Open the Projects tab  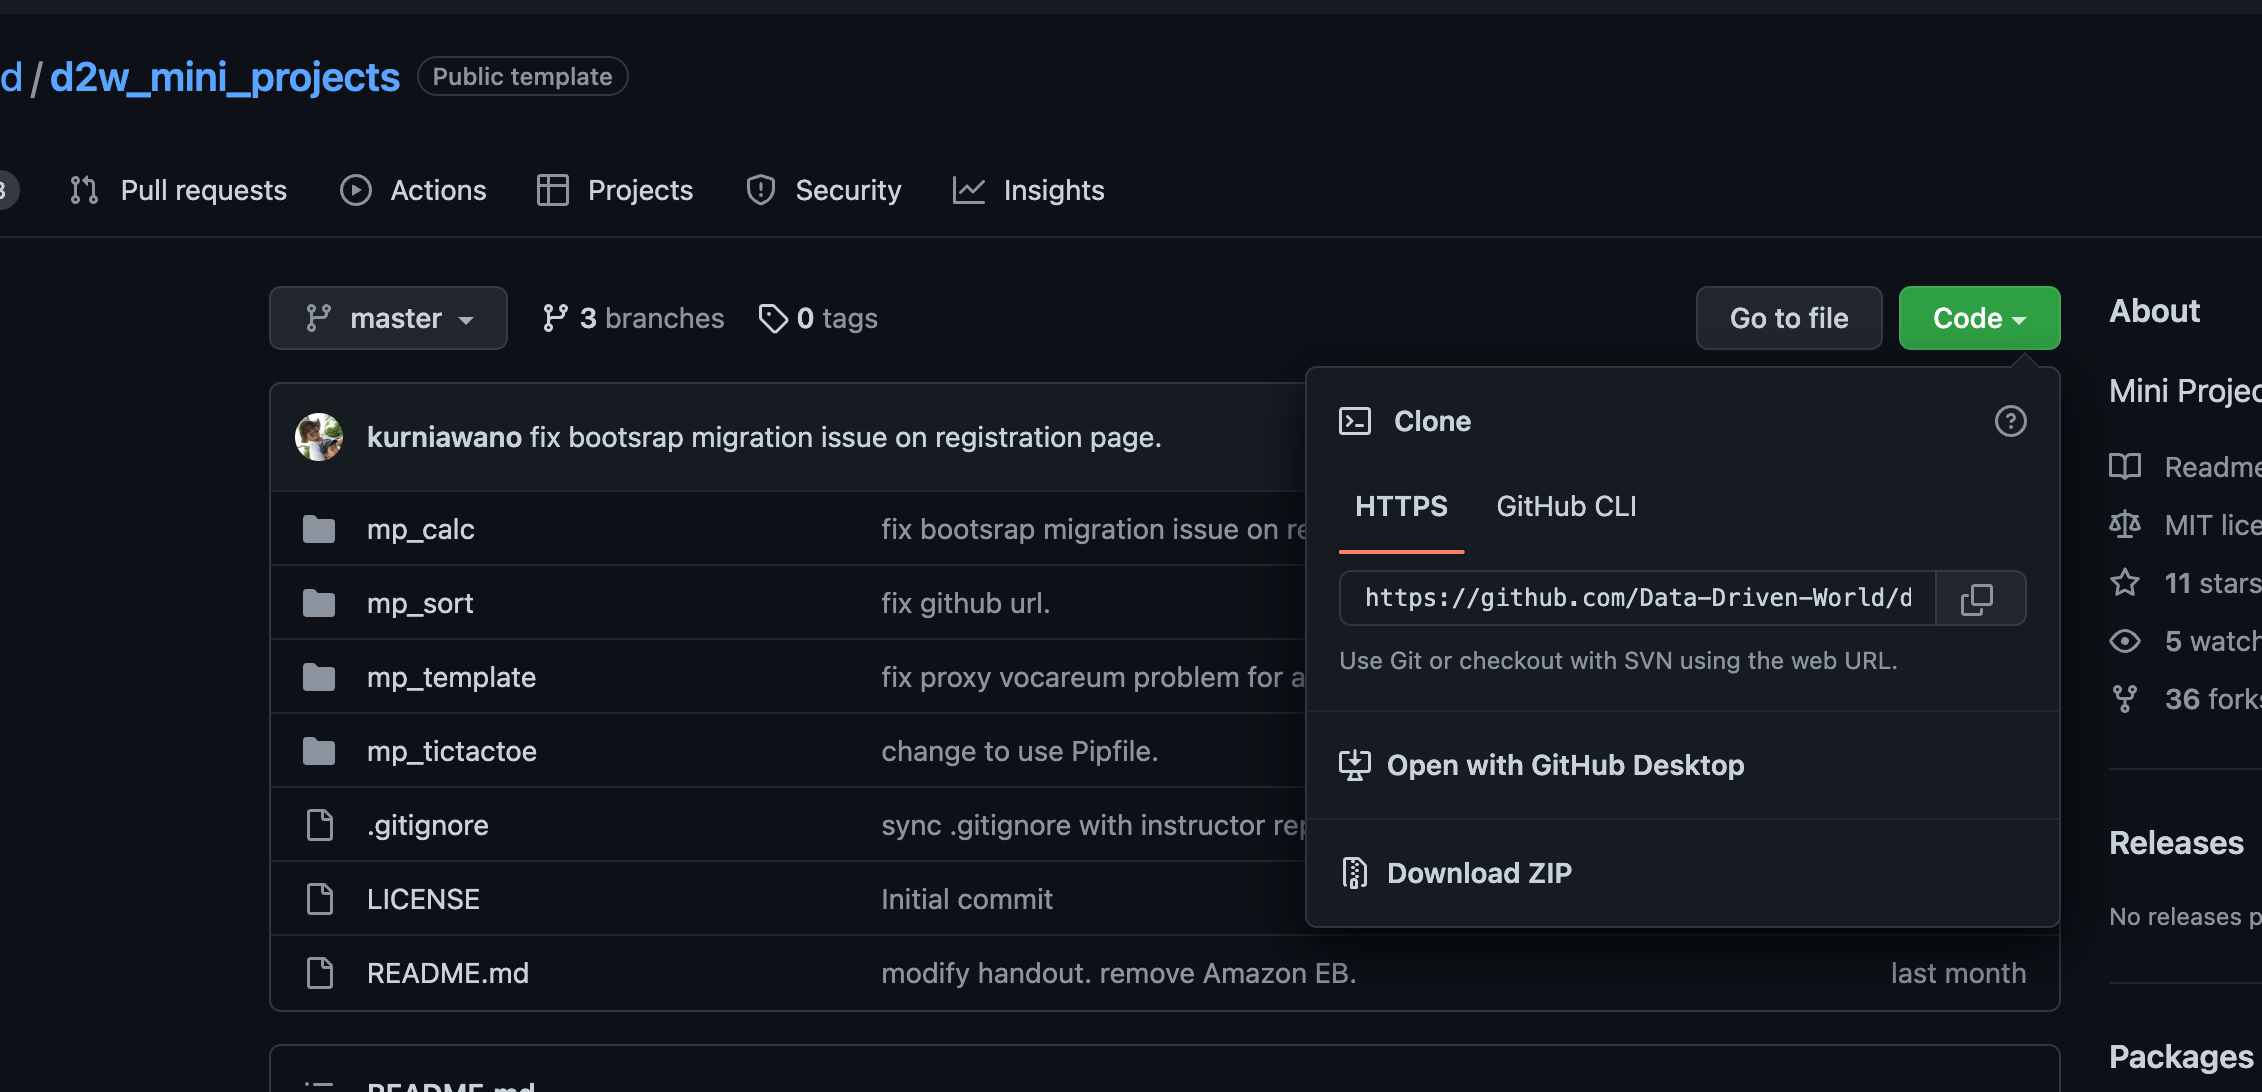click(615, 190)
